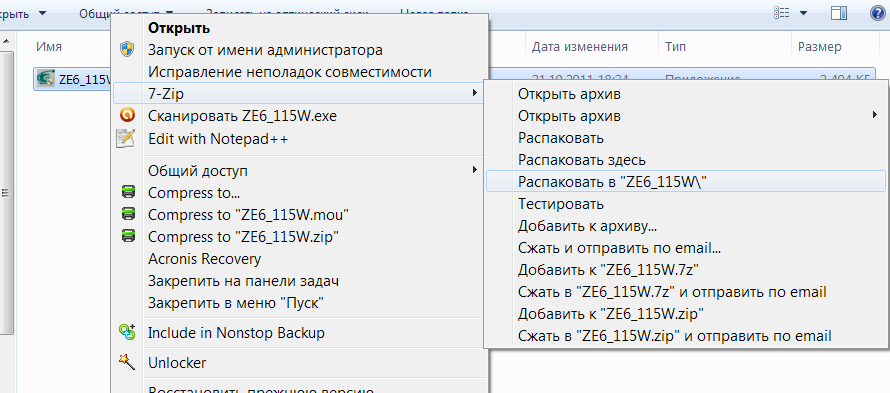
Task: Open the view options dropdown arrow
Action: (x=803, y=12)
